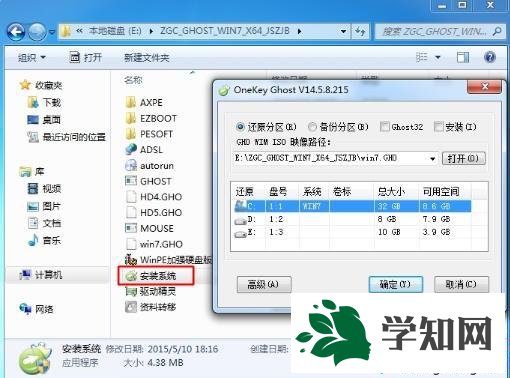510x378 pixels.
Task: Select the PESOFT folder icon
Action: click(x=131, y=134)
